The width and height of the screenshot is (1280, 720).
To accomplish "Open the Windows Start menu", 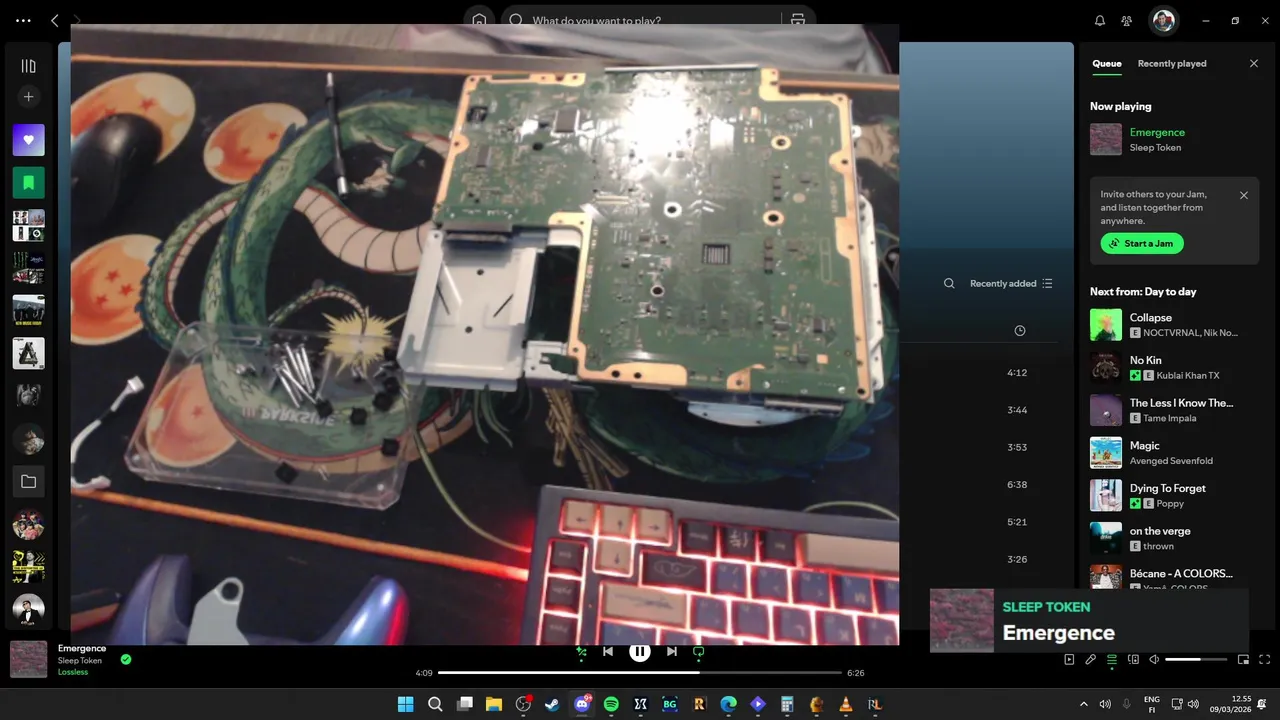I will click(x=406, y=704).
